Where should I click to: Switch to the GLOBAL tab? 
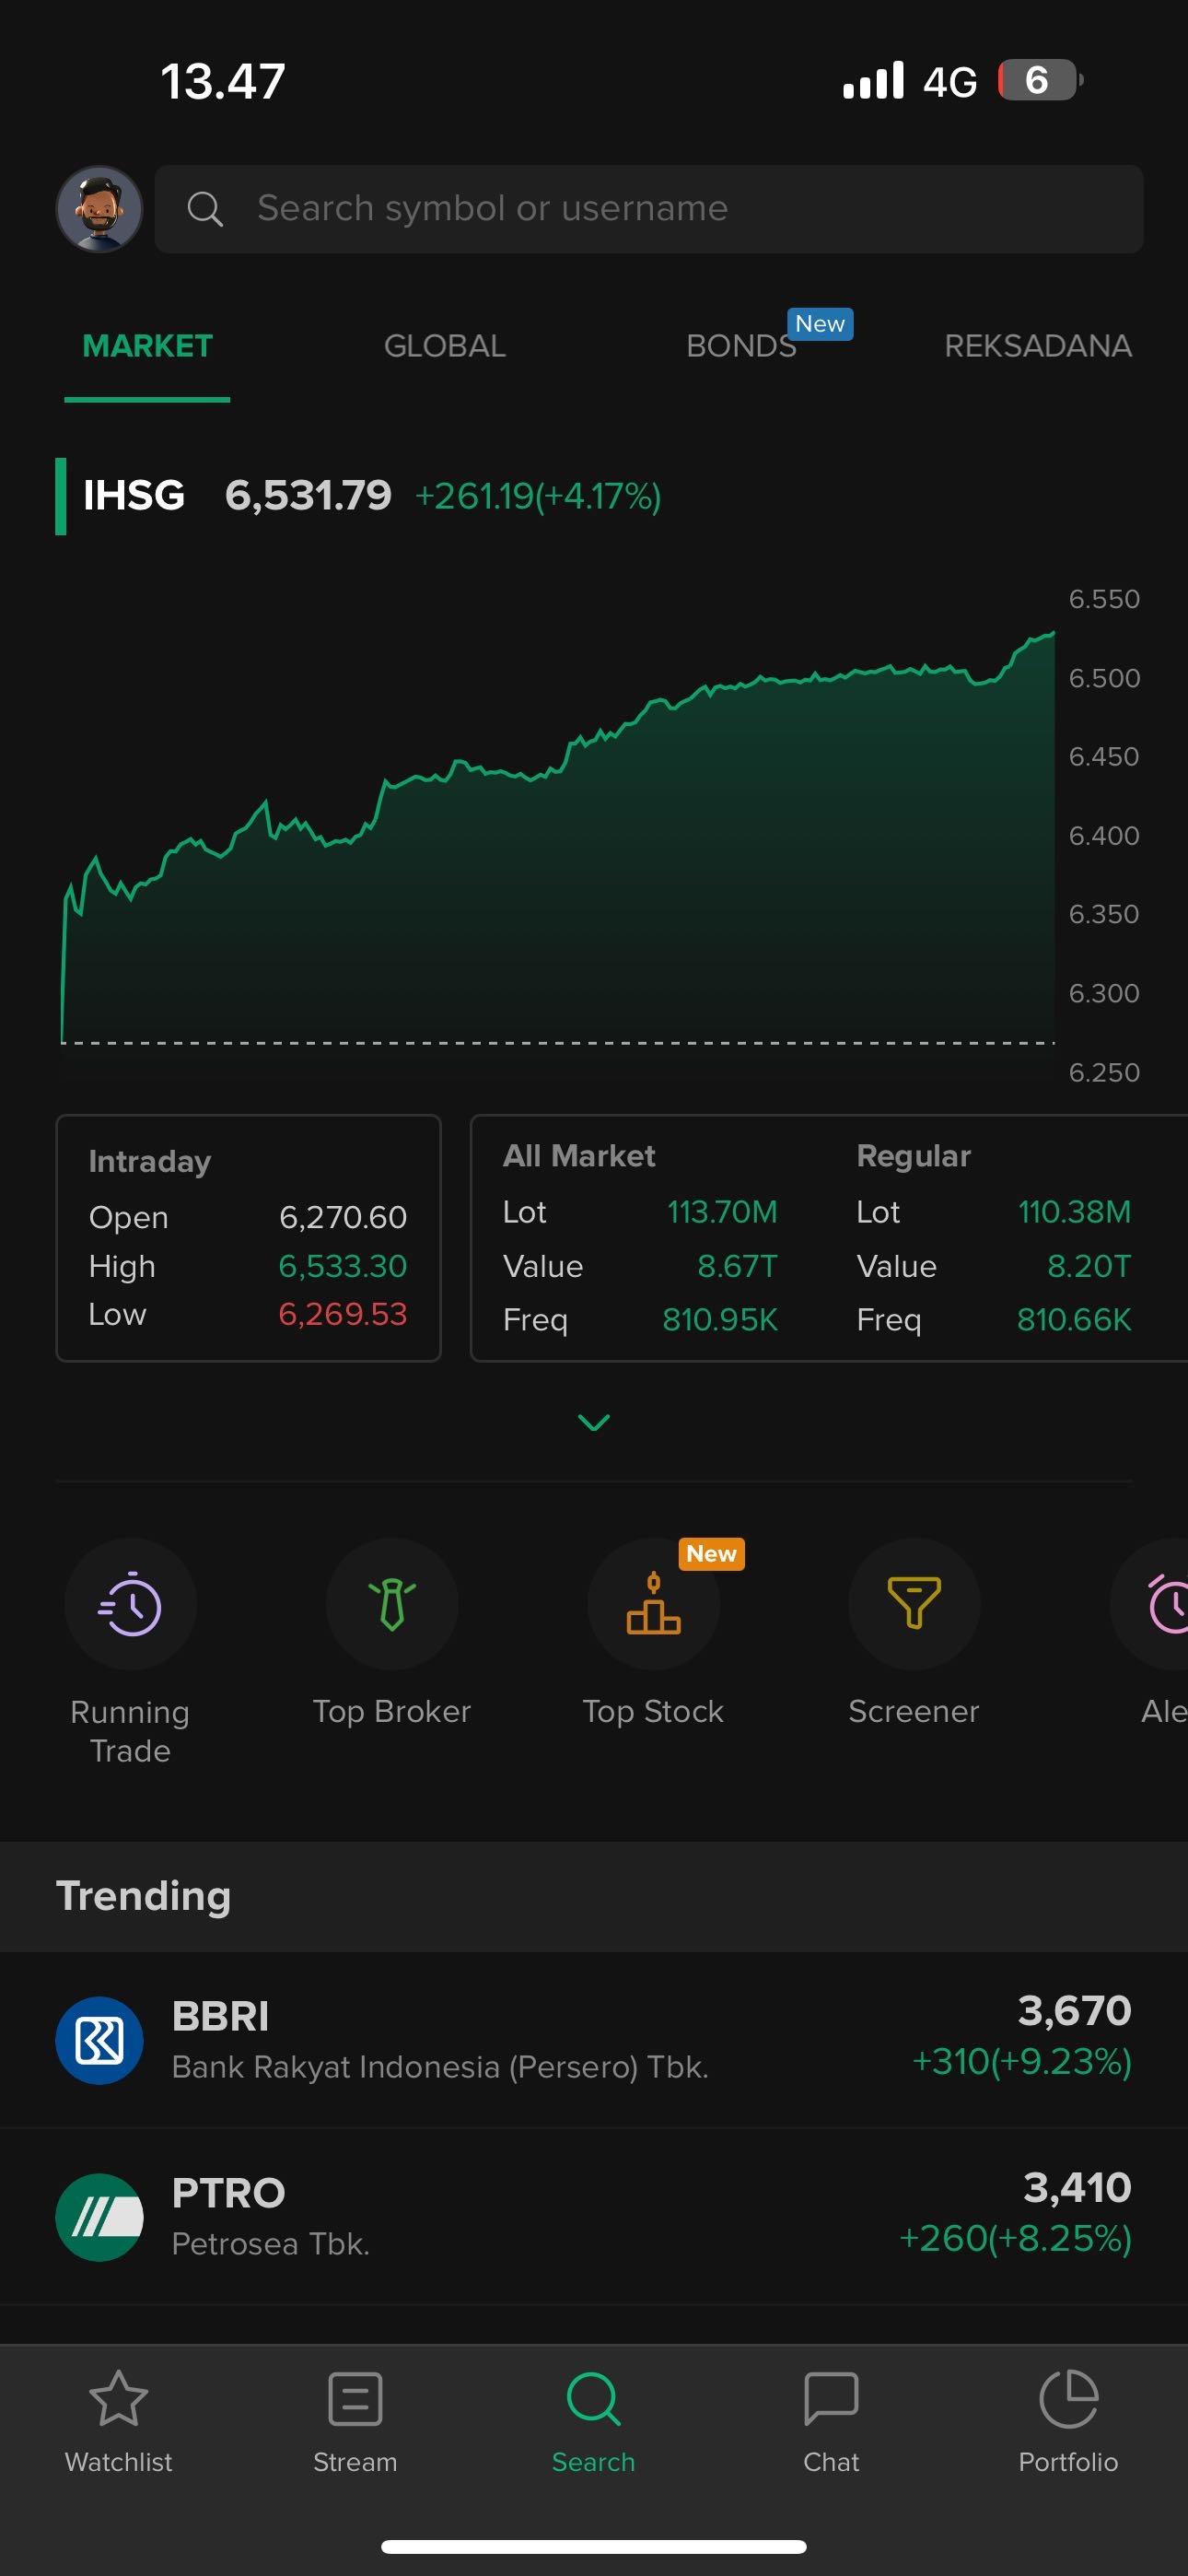point(445,346)
